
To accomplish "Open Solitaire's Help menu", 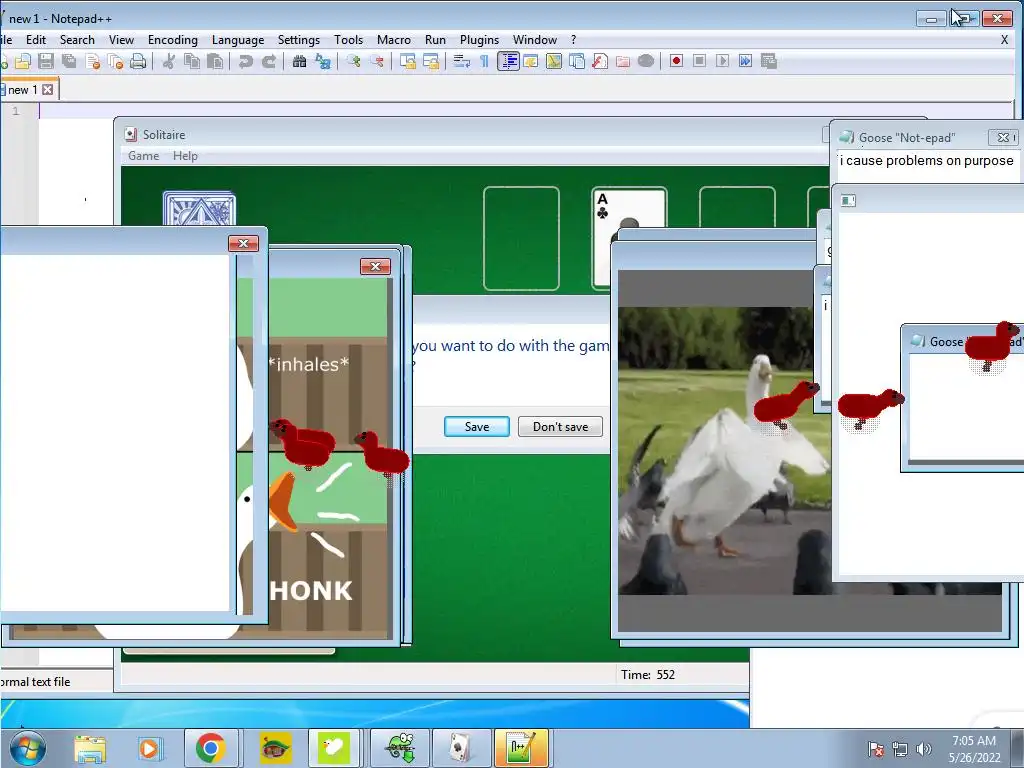I will point(185,156).
